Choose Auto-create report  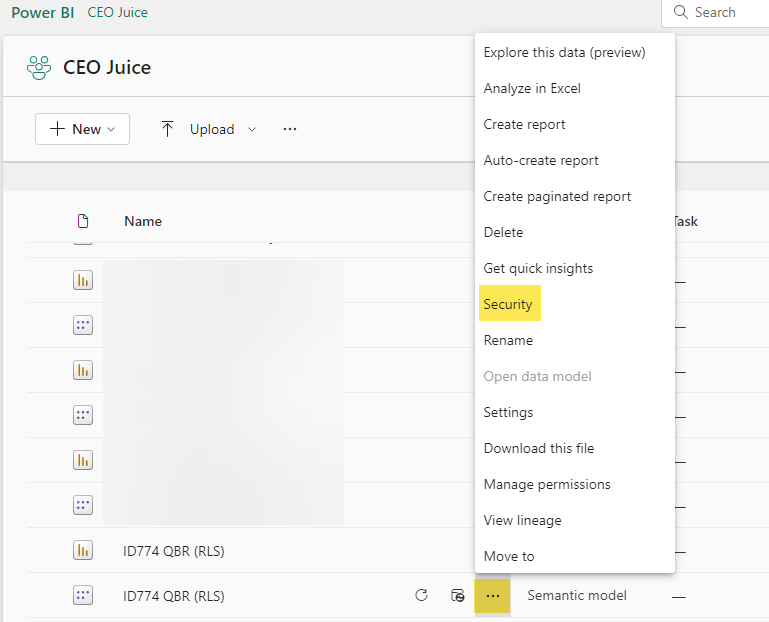pyautogui.click(x=541, y=160)
